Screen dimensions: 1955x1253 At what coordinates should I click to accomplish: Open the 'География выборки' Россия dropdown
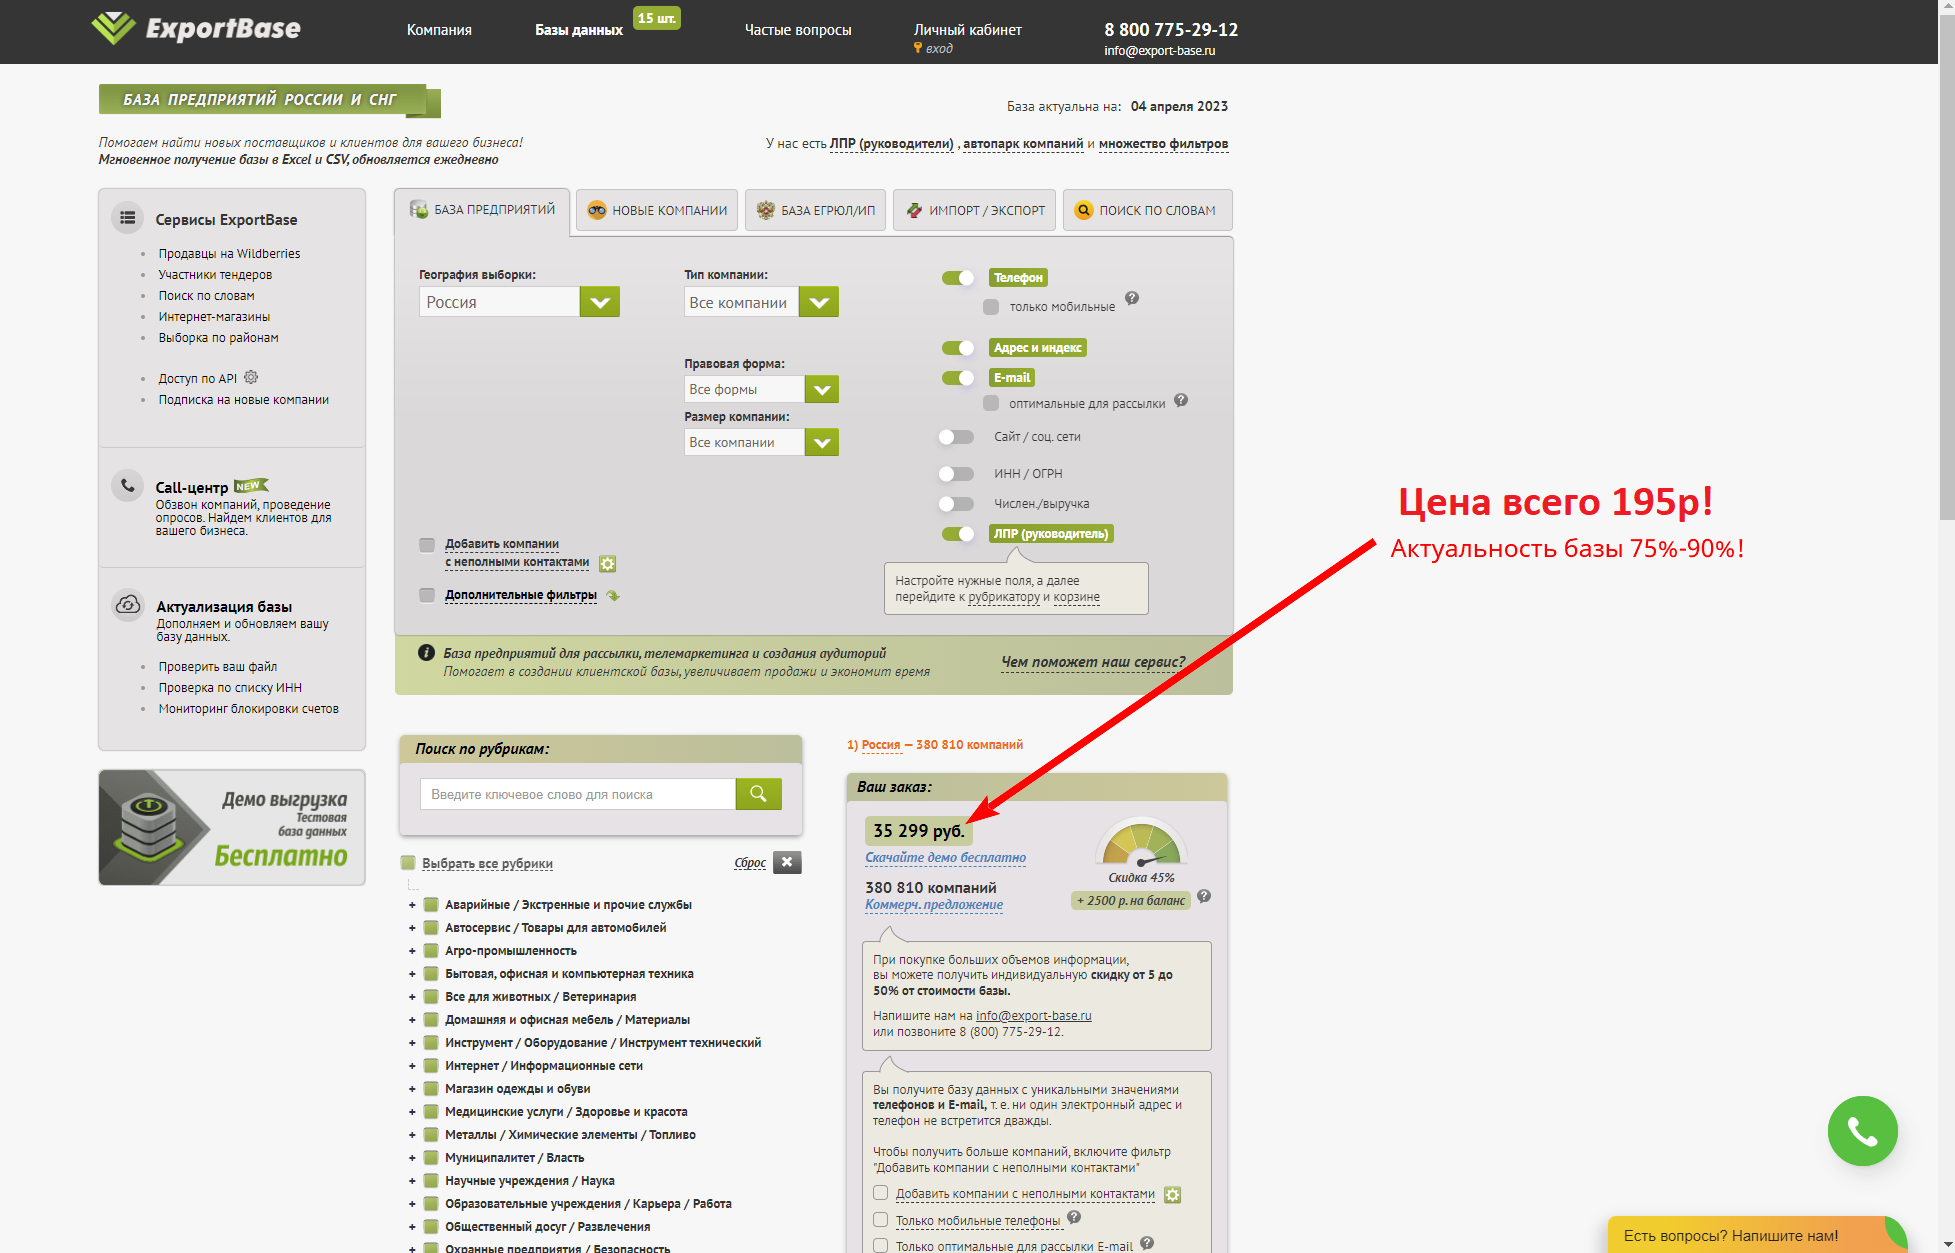599,302
